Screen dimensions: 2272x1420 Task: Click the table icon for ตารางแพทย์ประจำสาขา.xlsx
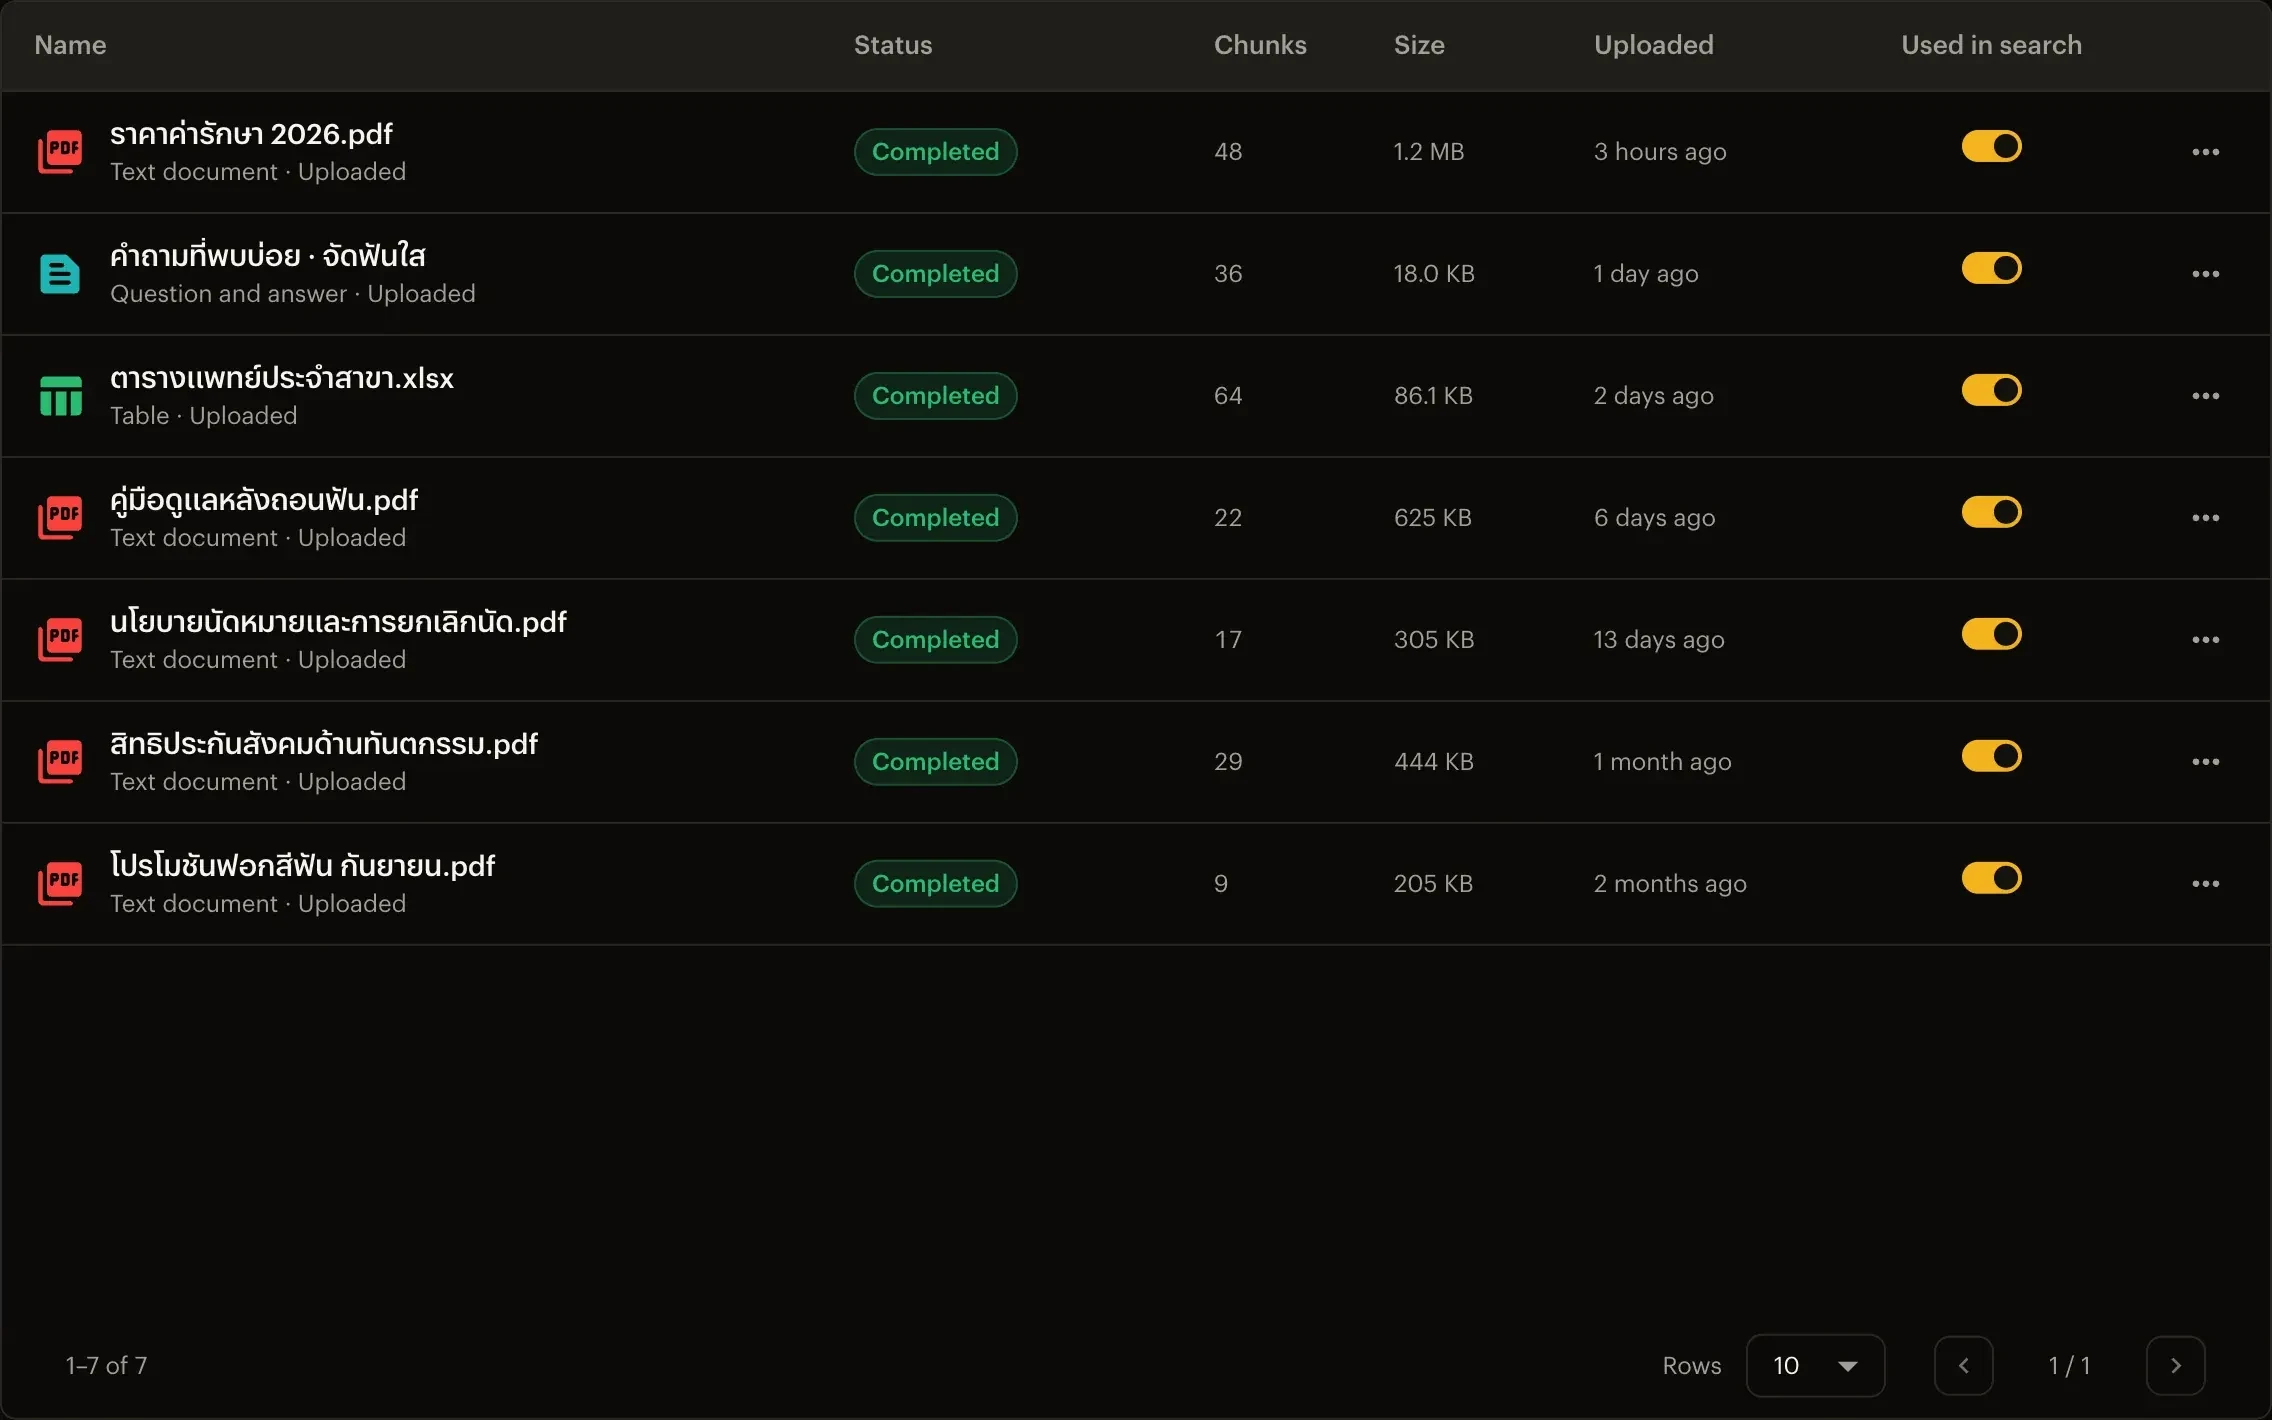pyautogui.click(x=60, y=396)
